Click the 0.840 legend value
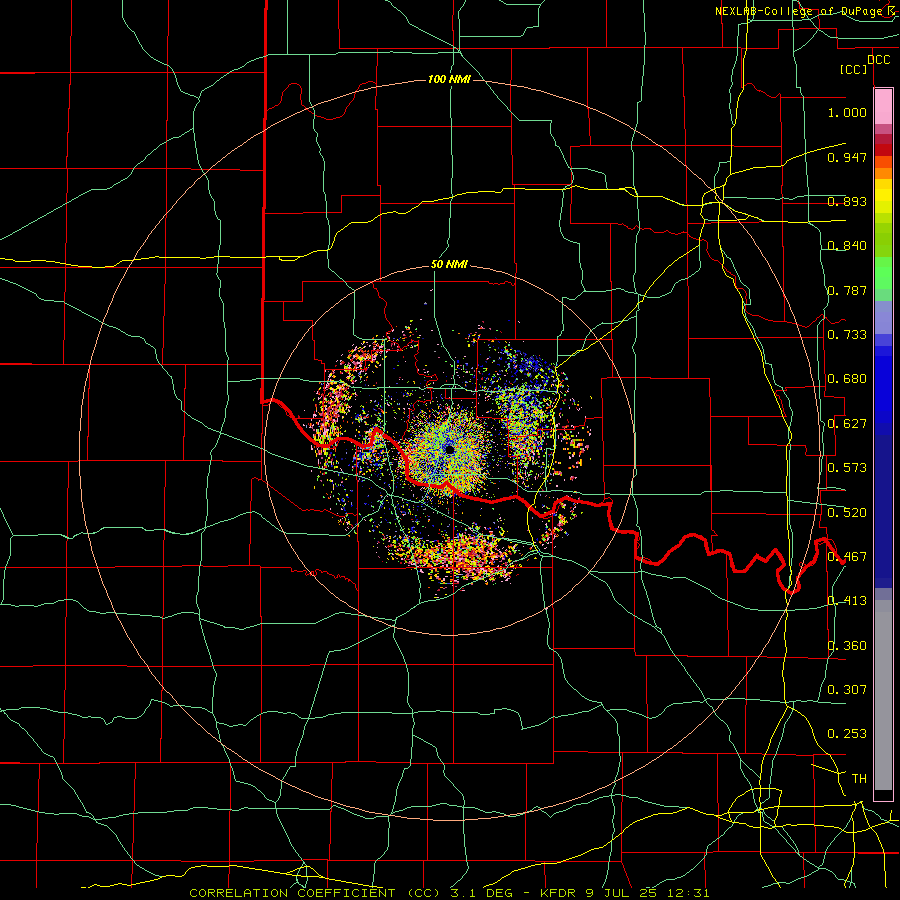Viewport: 900px width, 900px height. 847,246
